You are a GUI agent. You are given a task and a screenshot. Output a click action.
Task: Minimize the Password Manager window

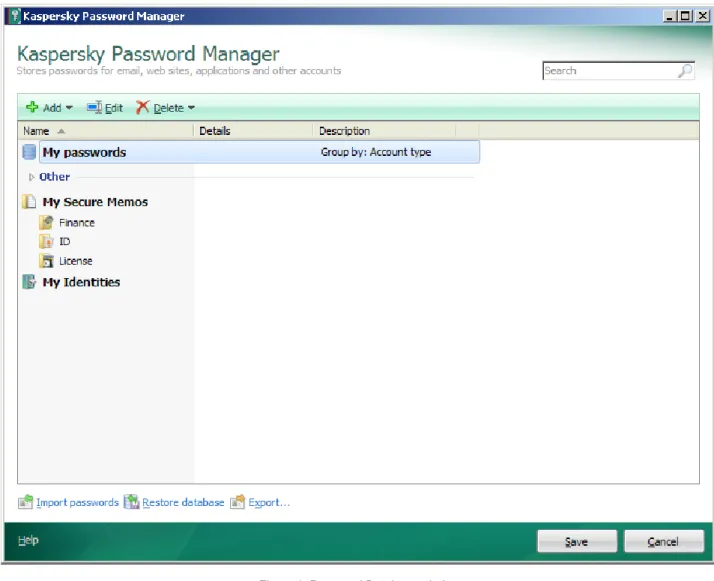669,16
